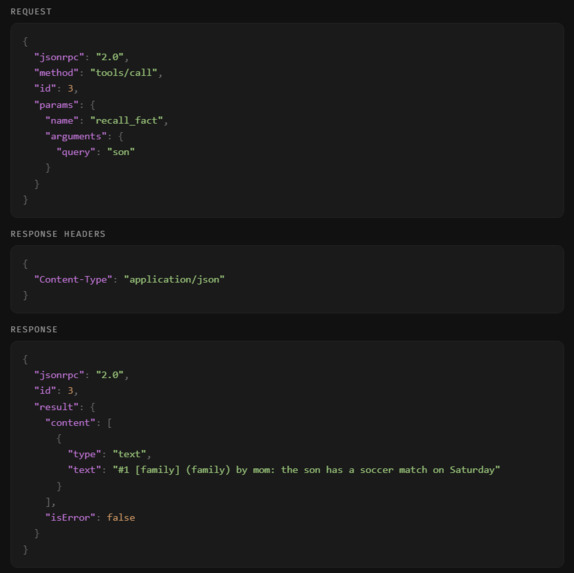
Task: Click the "recall_fact" tool name value
Action: pos(127,120)
